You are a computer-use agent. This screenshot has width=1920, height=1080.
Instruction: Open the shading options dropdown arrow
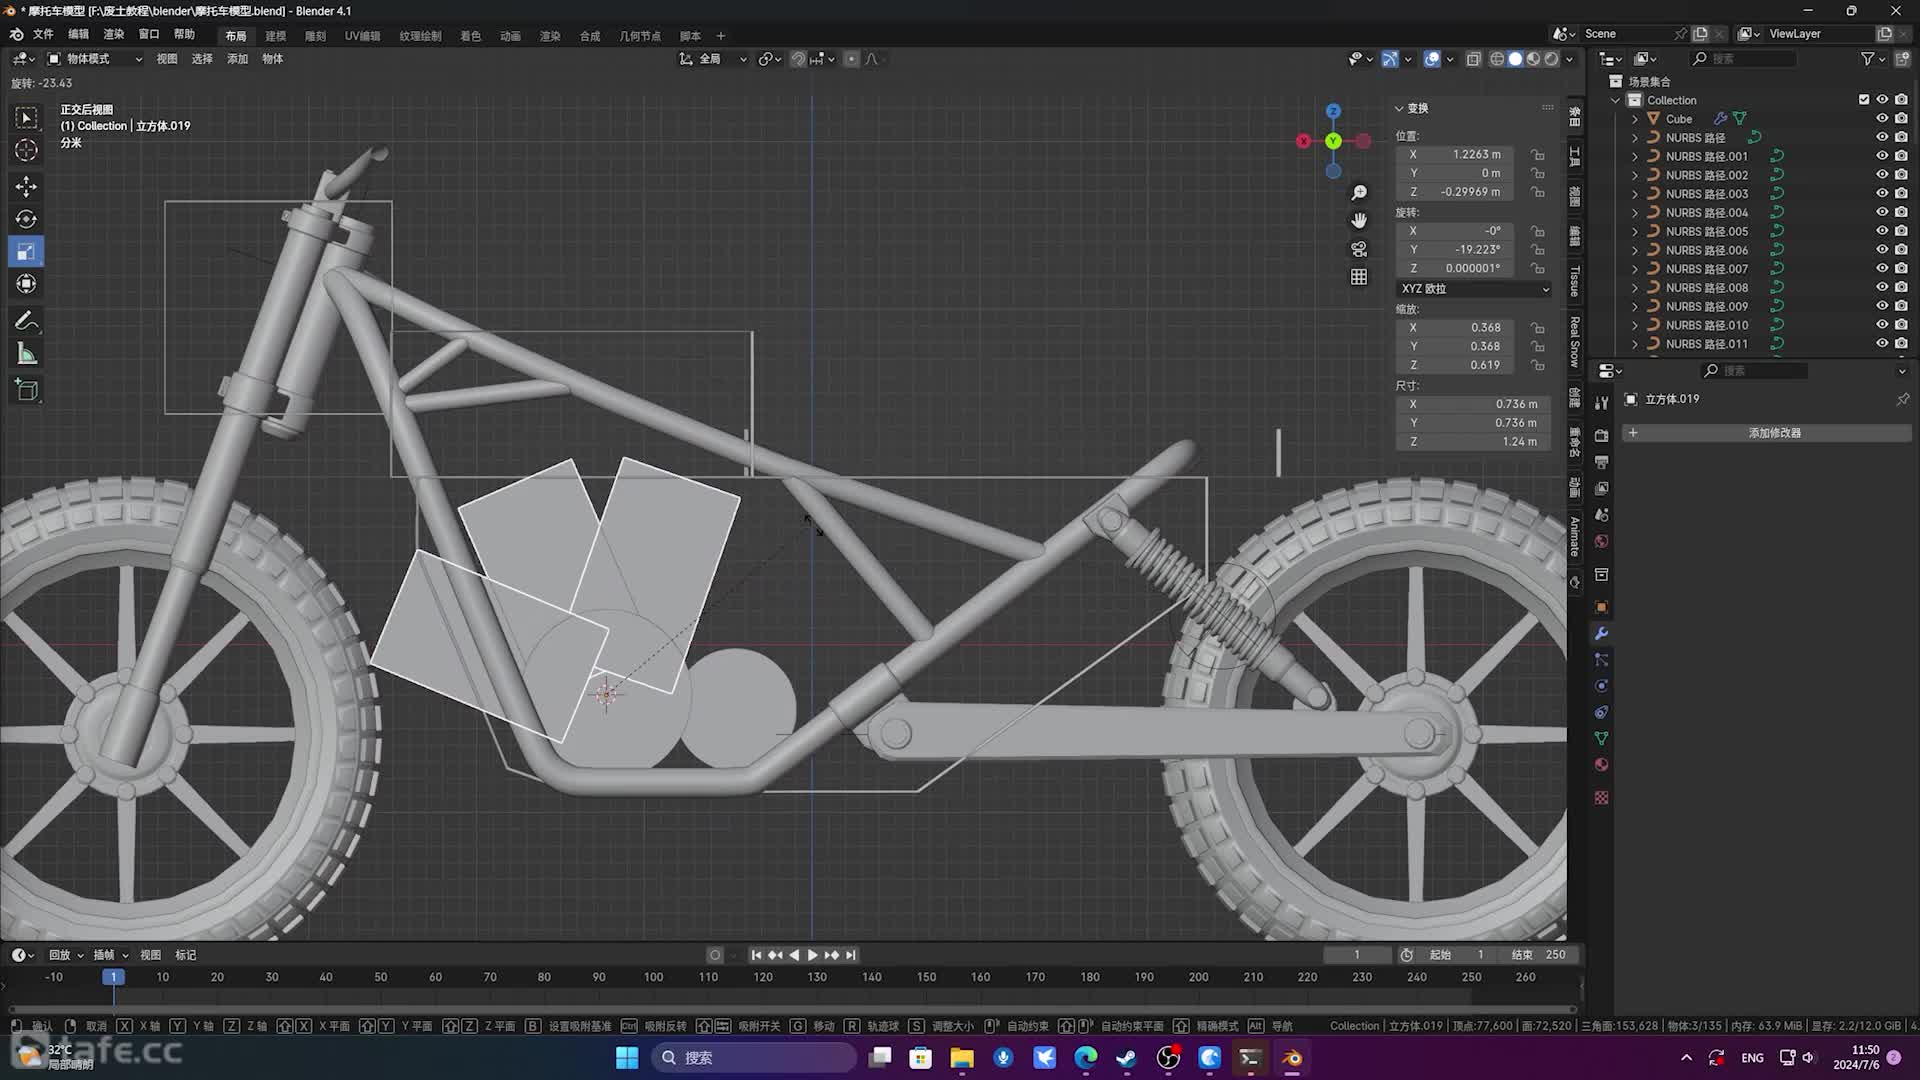1570,59
